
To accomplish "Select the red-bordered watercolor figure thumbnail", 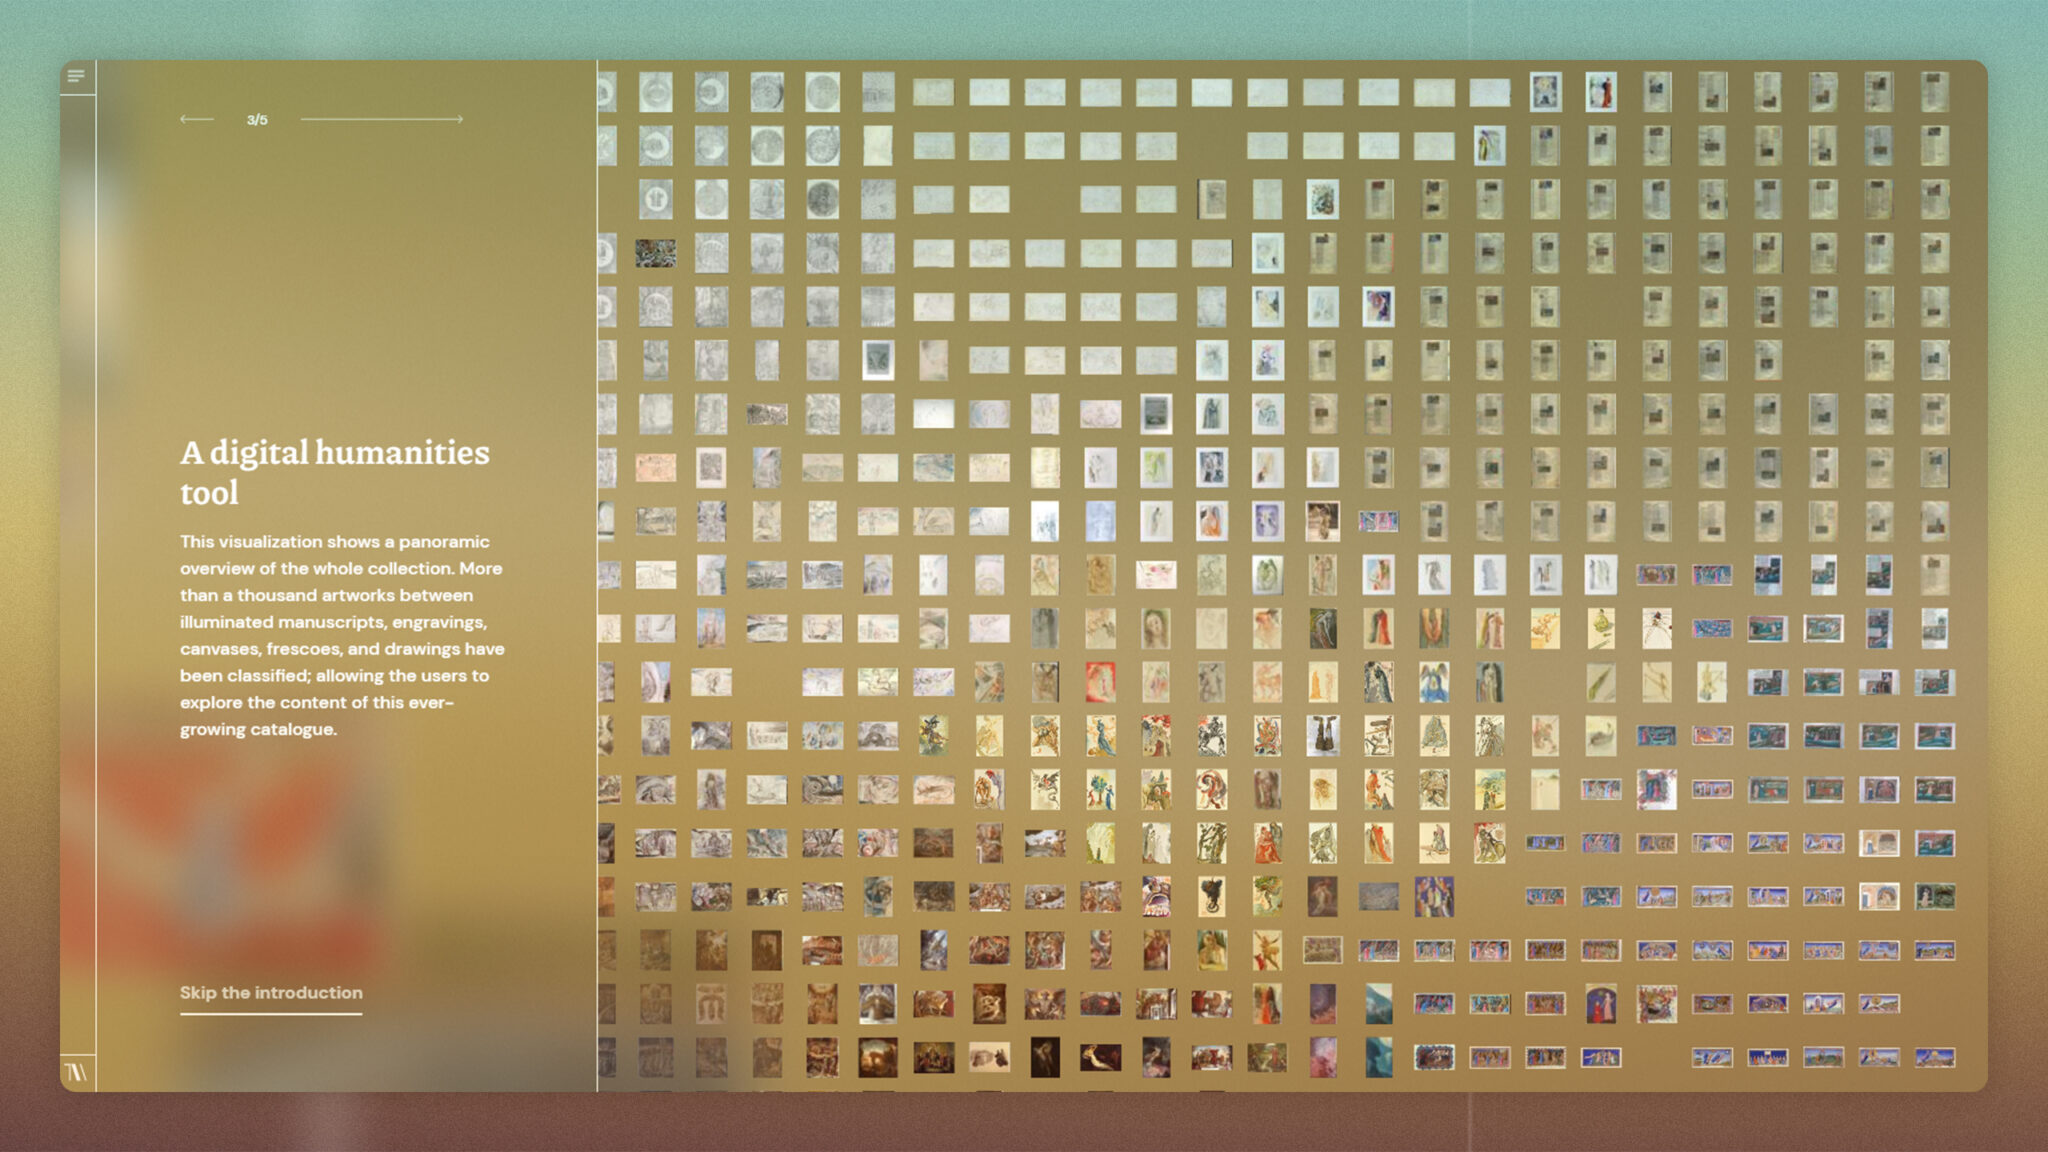I will click(1100, 683).
